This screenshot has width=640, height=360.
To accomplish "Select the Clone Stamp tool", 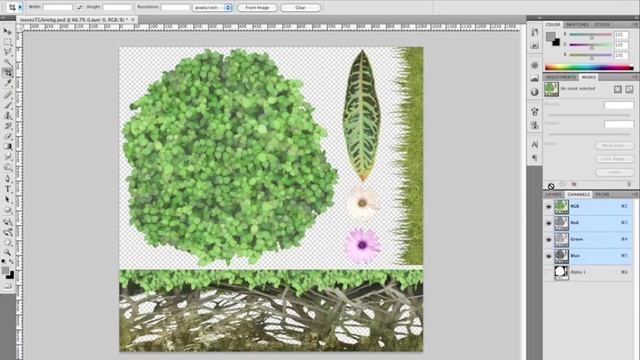I will (x=7, y=116).
